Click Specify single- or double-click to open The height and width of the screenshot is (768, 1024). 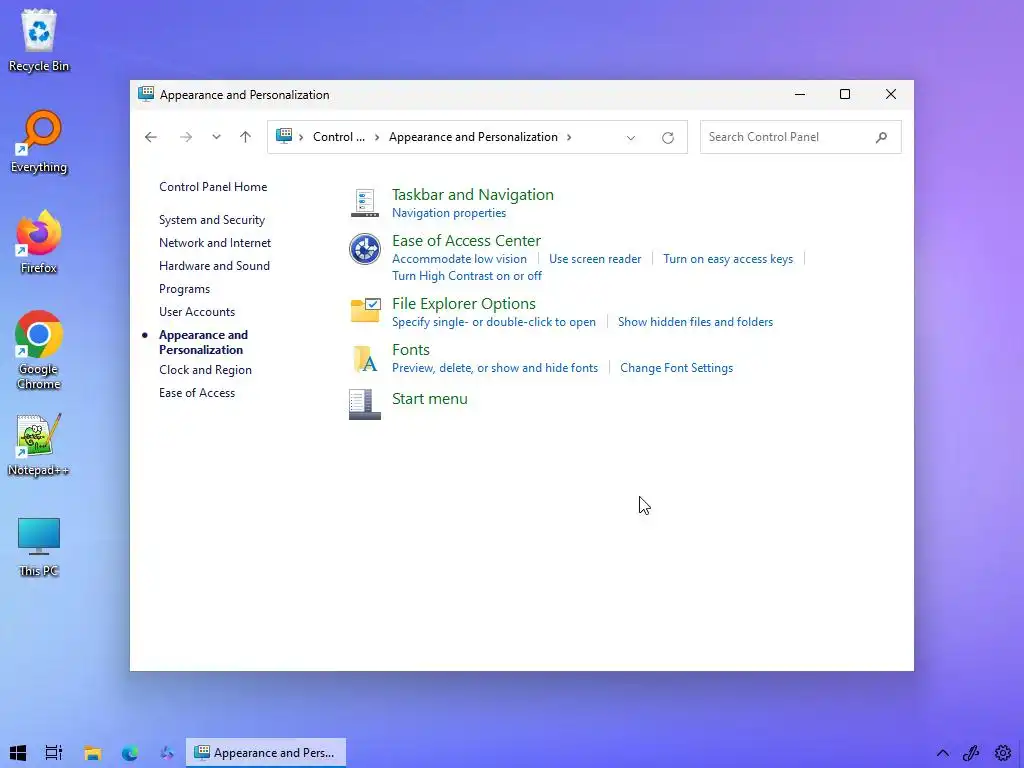pyautogui.click(x=494, y=322)
